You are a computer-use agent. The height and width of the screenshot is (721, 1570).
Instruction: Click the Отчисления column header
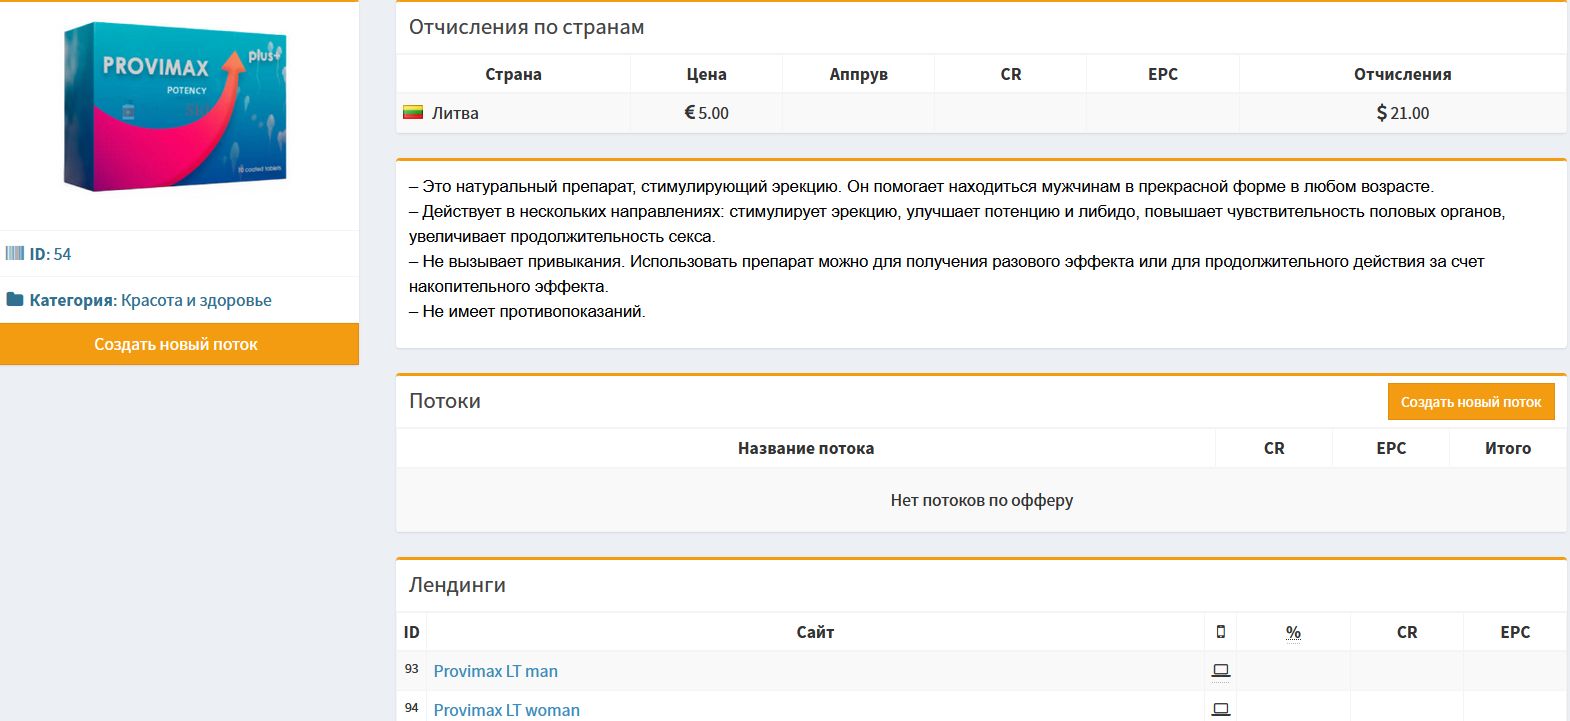tap(1402, 74)
